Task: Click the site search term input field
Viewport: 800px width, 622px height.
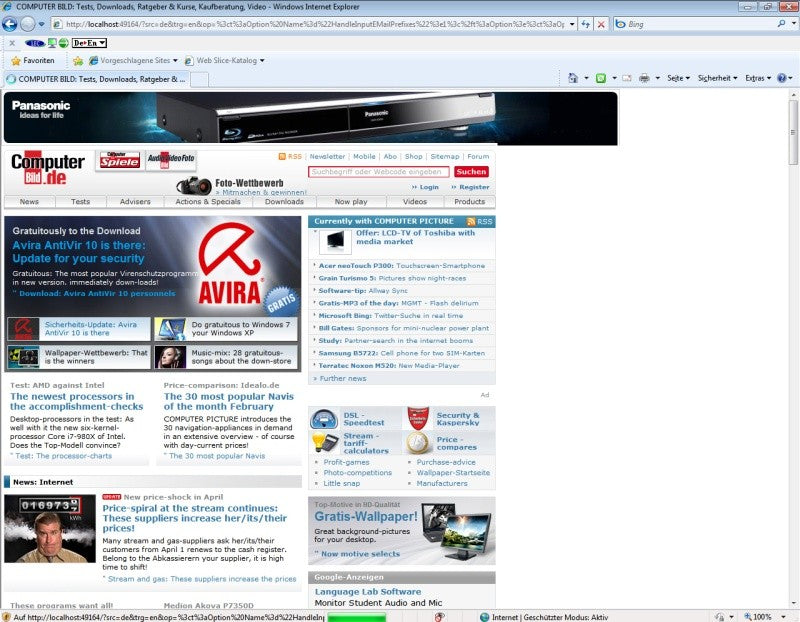Action: point(379,172)
